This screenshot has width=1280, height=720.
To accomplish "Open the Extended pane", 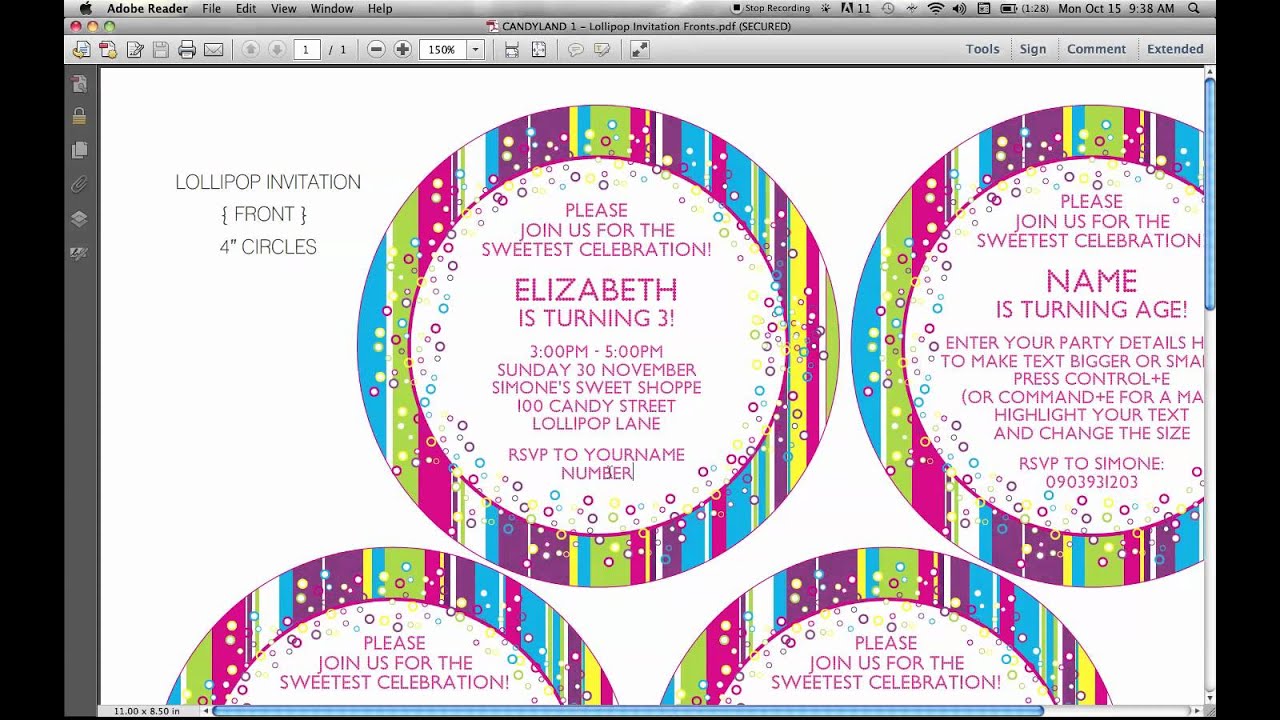I will pos(1175,49).
